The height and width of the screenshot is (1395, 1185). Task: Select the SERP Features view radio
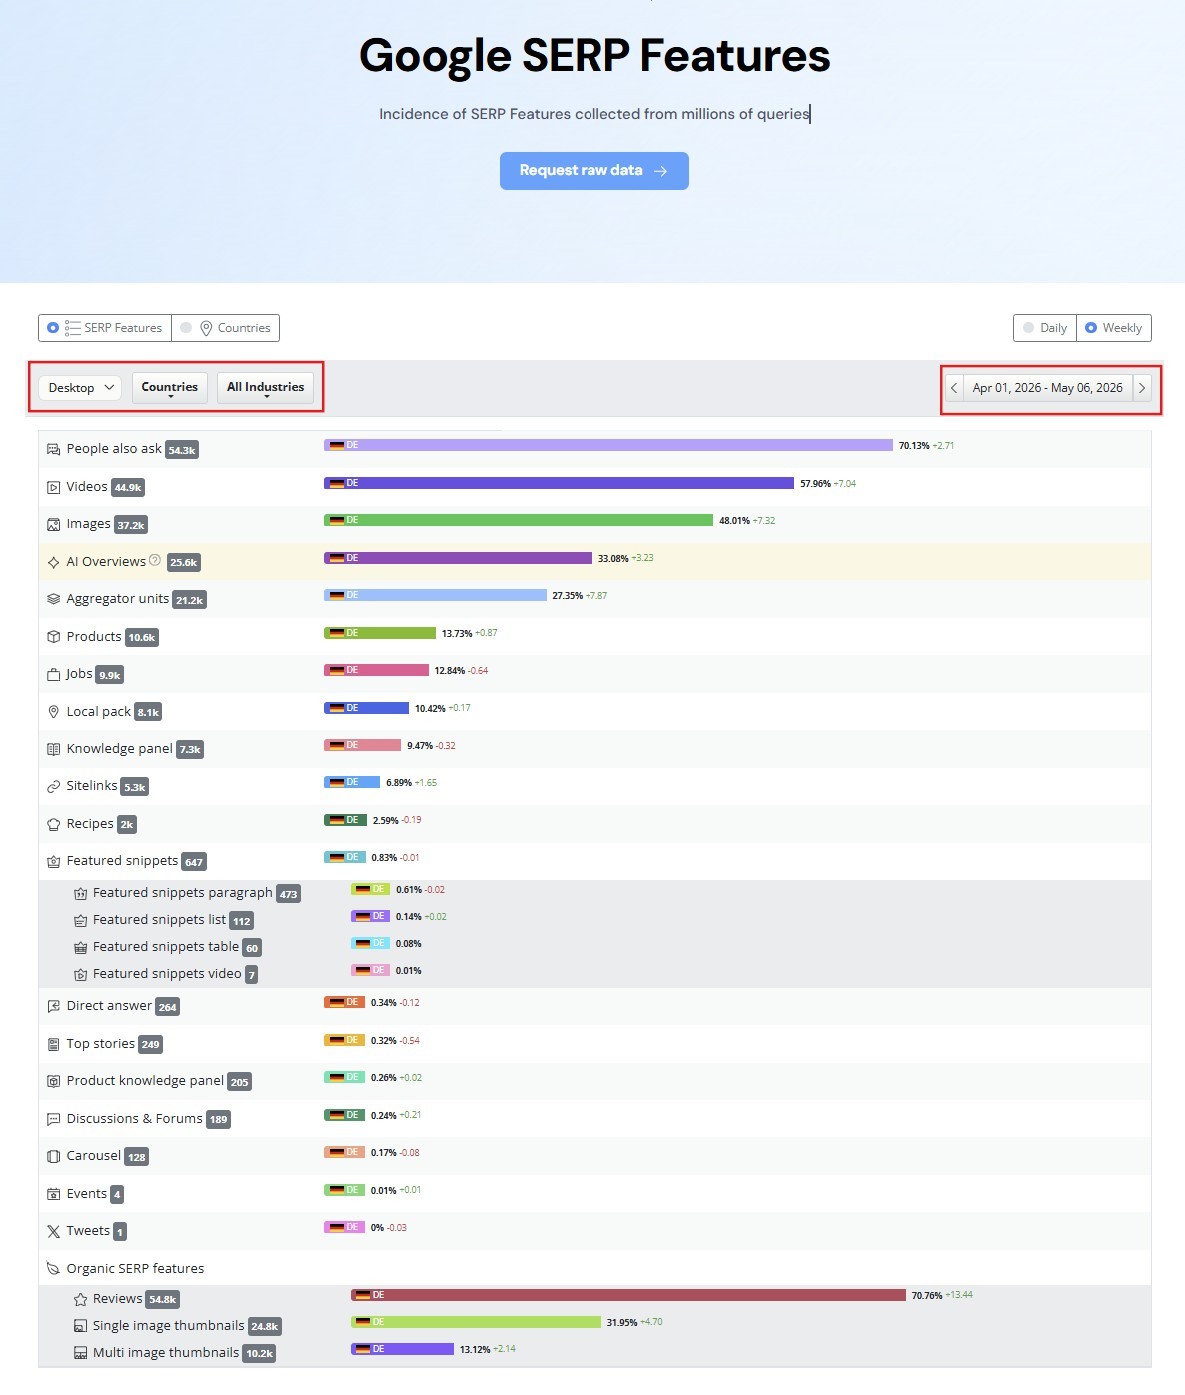(x=53, y=328)
